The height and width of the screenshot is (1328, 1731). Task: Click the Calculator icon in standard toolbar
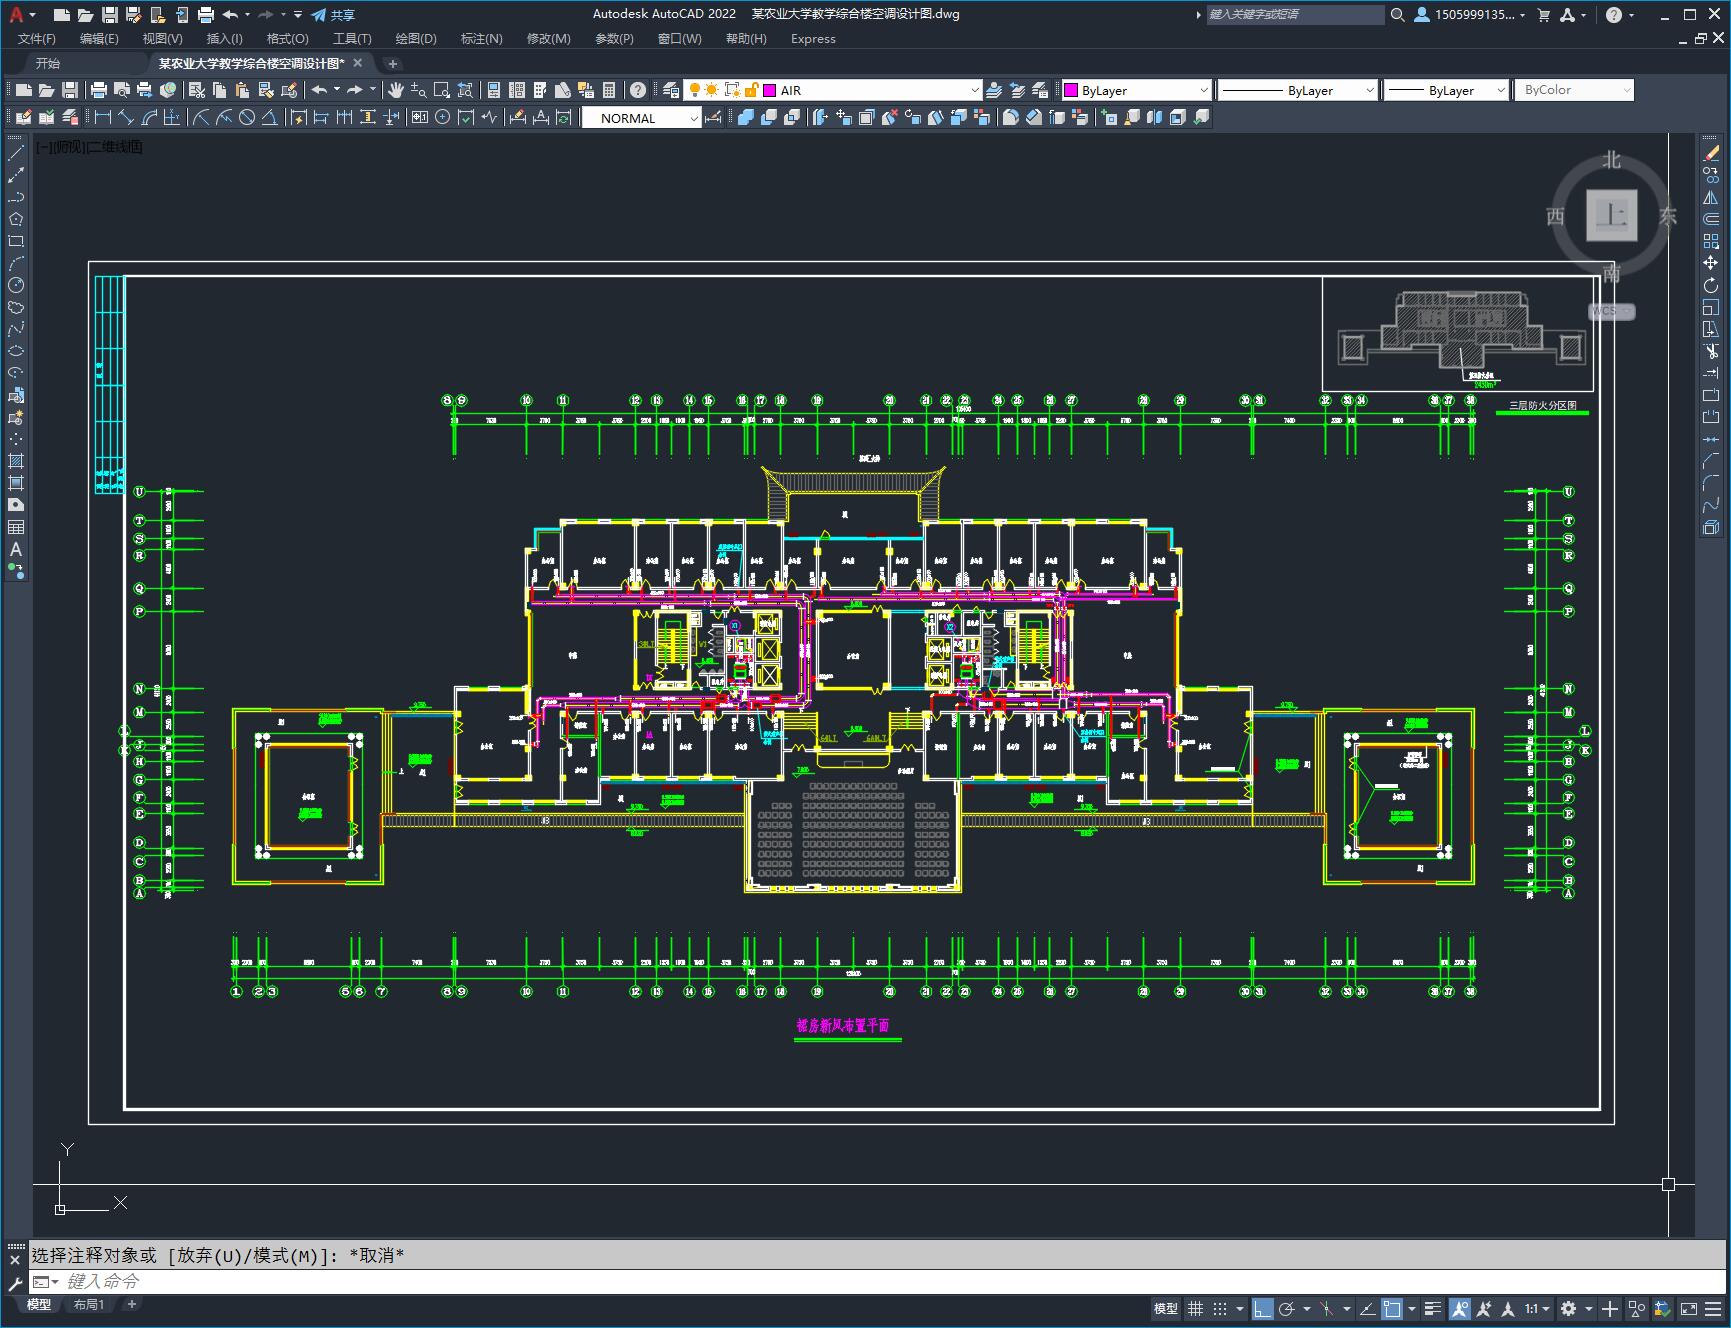(x=609, y=90)
